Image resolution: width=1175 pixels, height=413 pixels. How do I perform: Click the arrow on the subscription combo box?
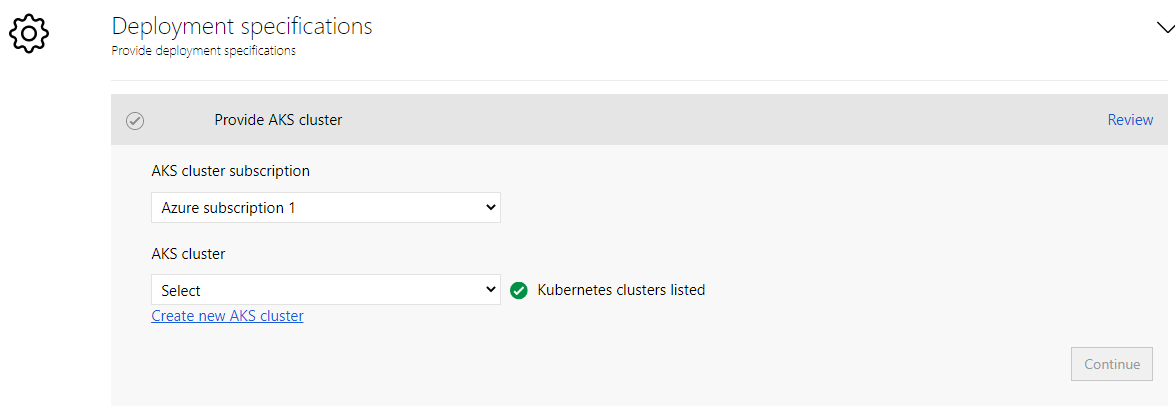pyautogui.click(x=490, y=208)
